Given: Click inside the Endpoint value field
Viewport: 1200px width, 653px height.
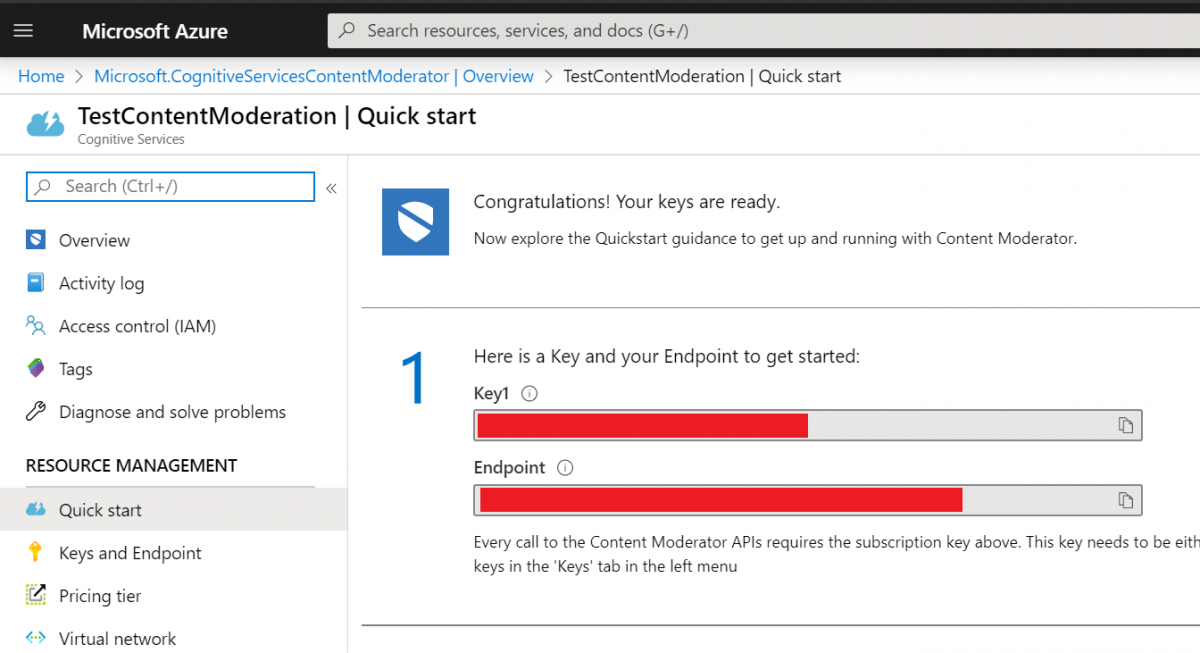Looking at the screenshot, I should click(x=808, y=499).
